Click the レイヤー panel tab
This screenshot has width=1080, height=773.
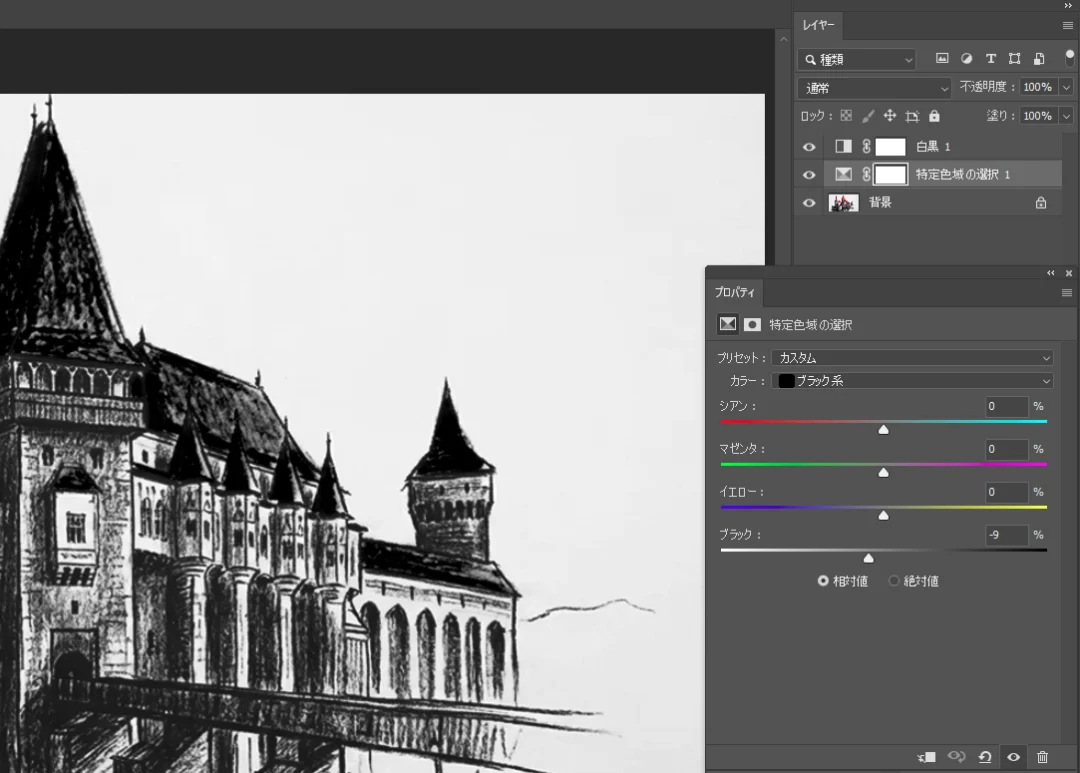(818, 25)
